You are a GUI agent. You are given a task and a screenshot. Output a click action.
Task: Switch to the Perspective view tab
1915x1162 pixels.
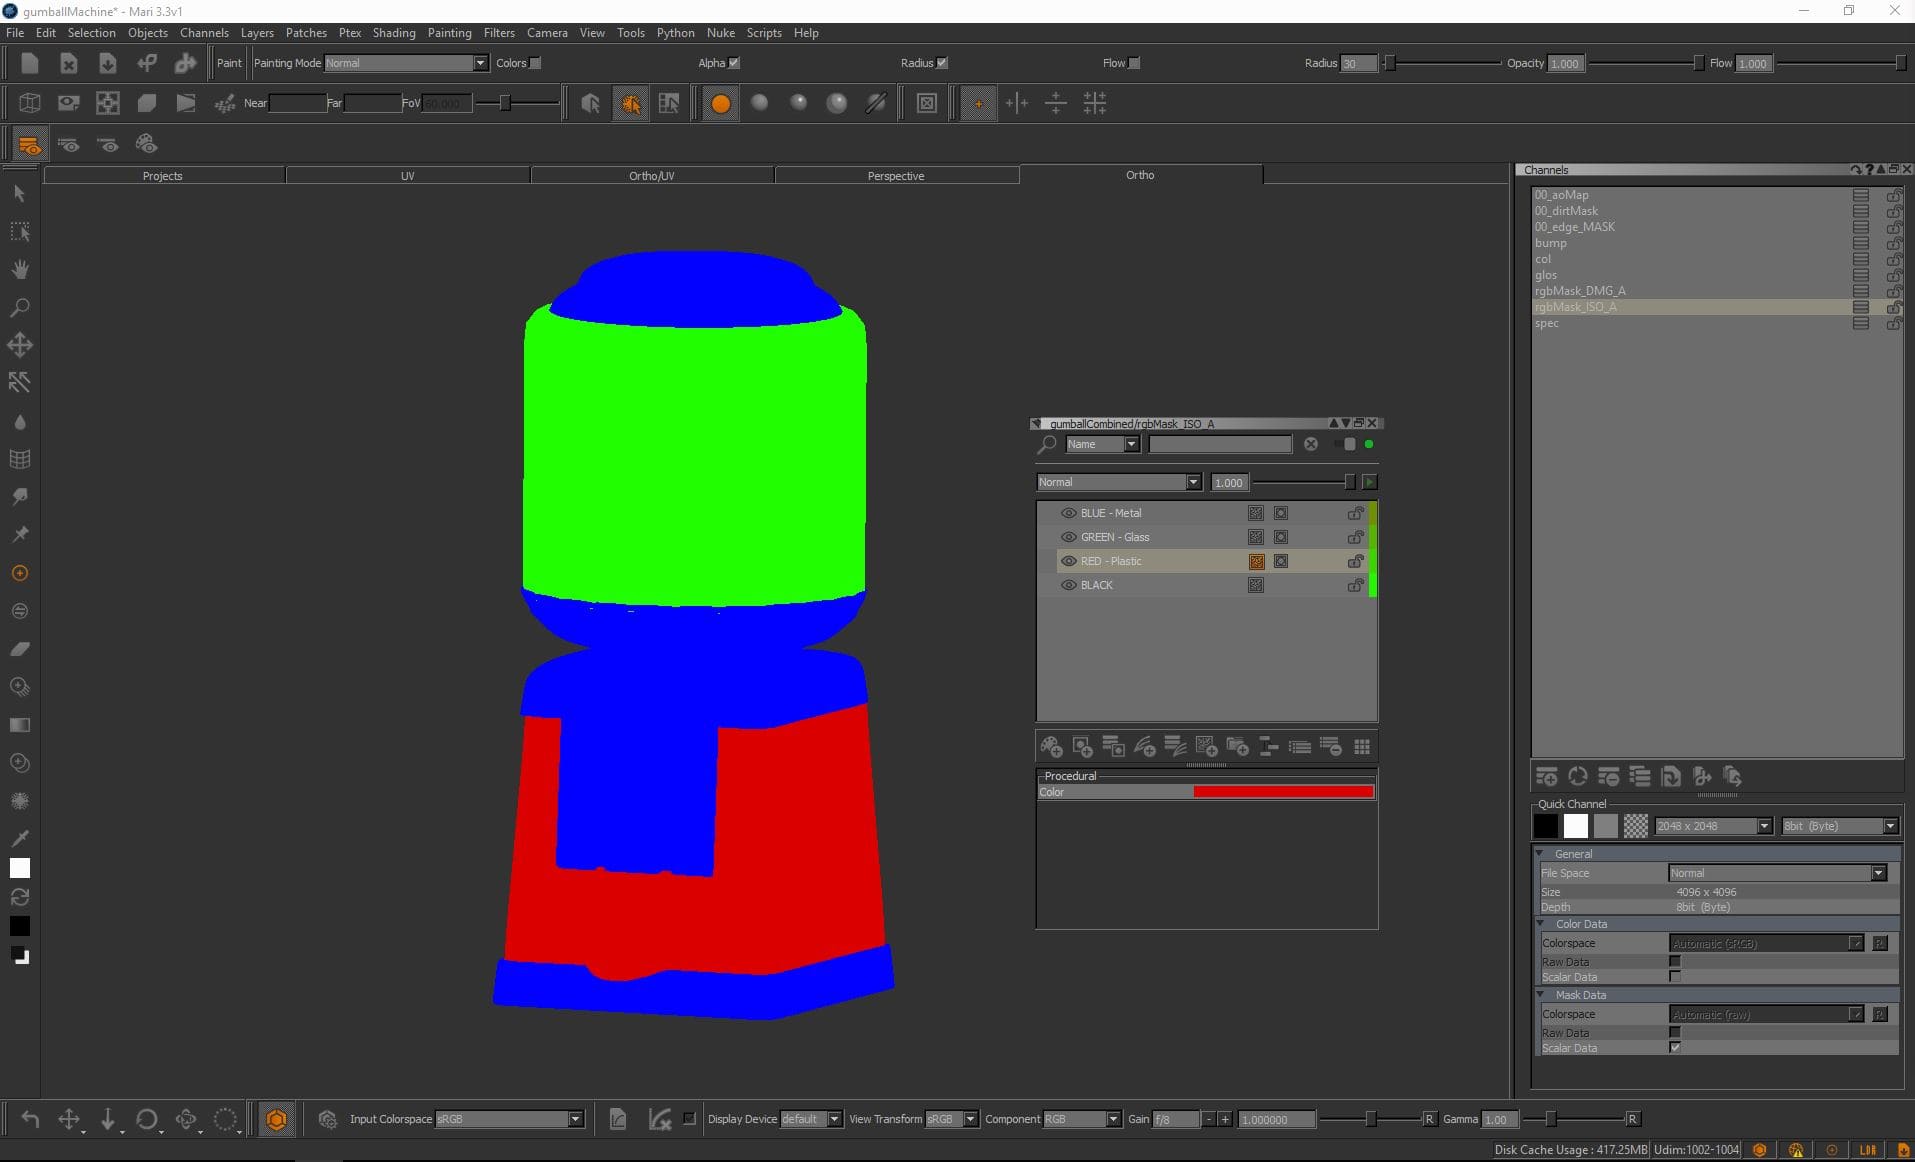896,176
